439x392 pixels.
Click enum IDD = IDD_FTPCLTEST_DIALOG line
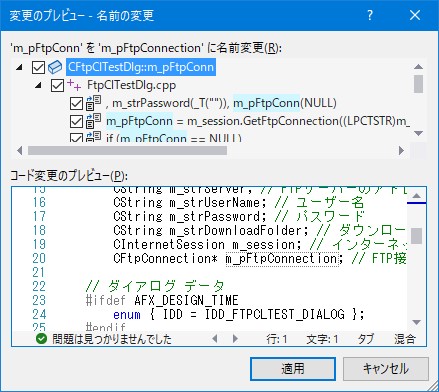pos(239,314)
